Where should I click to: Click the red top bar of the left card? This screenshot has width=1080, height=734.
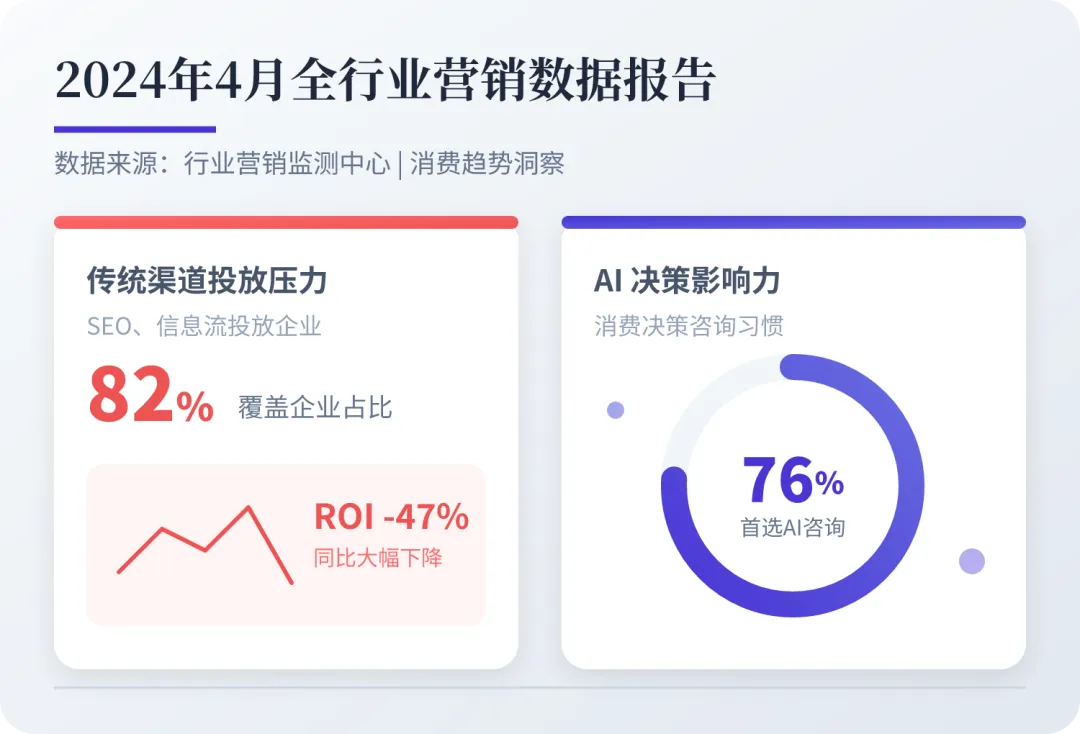[286, 222]
